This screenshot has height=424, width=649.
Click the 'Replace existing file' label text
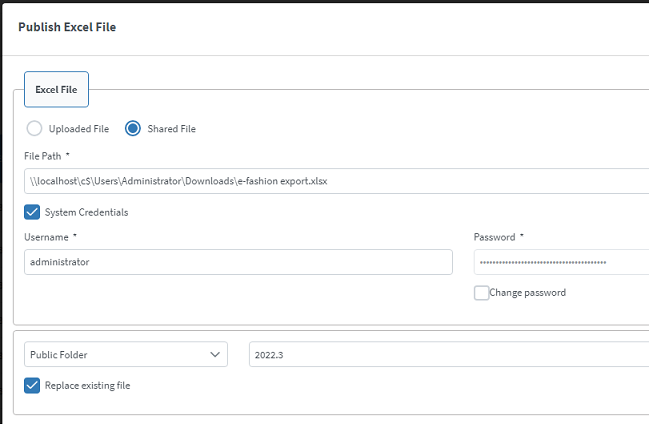click(x=87, y=385)
